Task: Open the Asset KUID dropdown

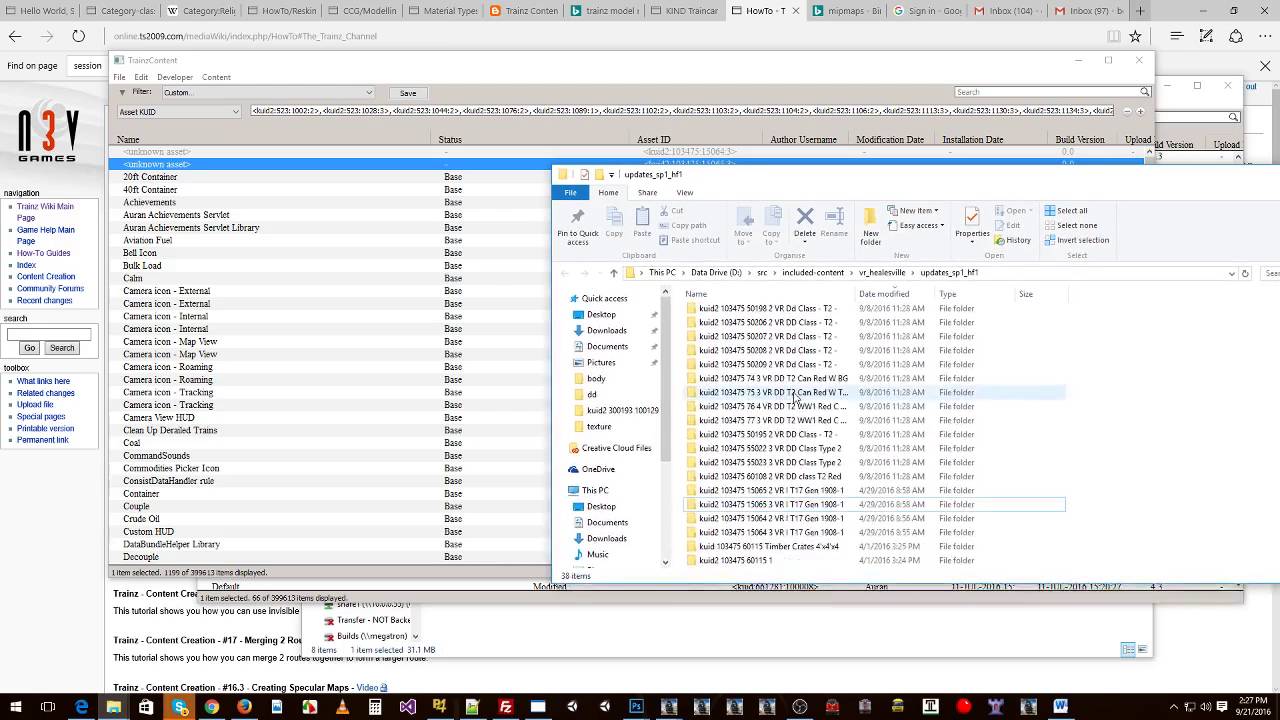Action: 179,111
